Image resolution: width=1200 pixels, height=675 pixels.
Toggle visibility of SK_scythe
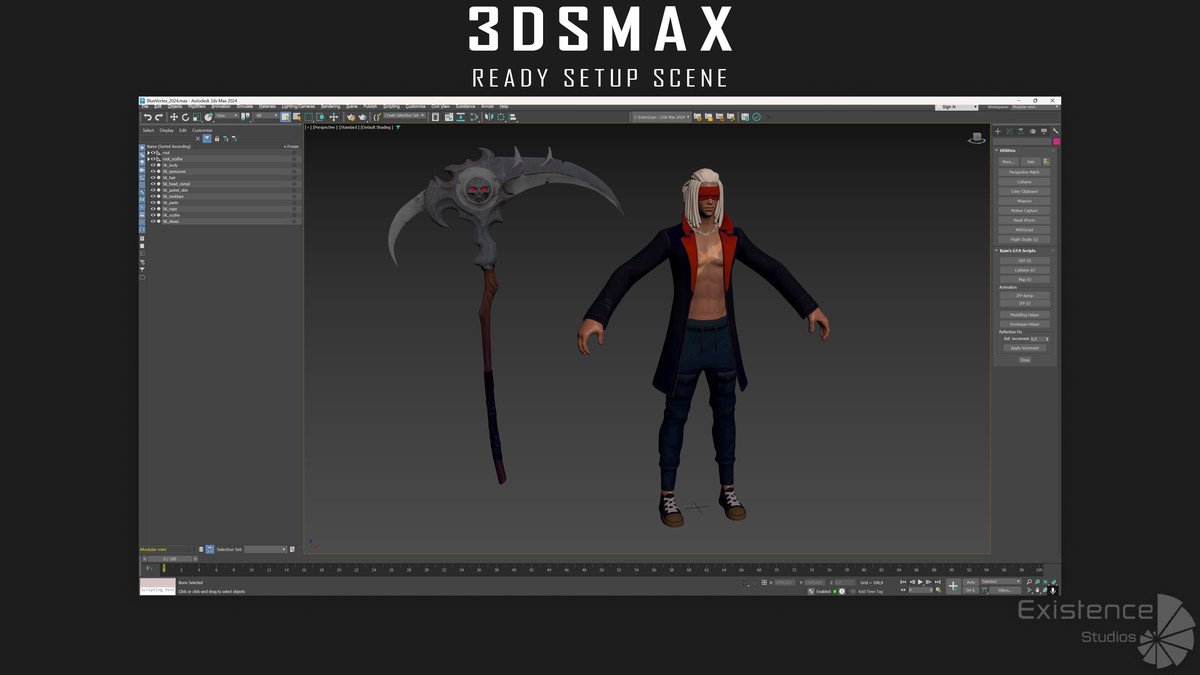tap(153, 215)
